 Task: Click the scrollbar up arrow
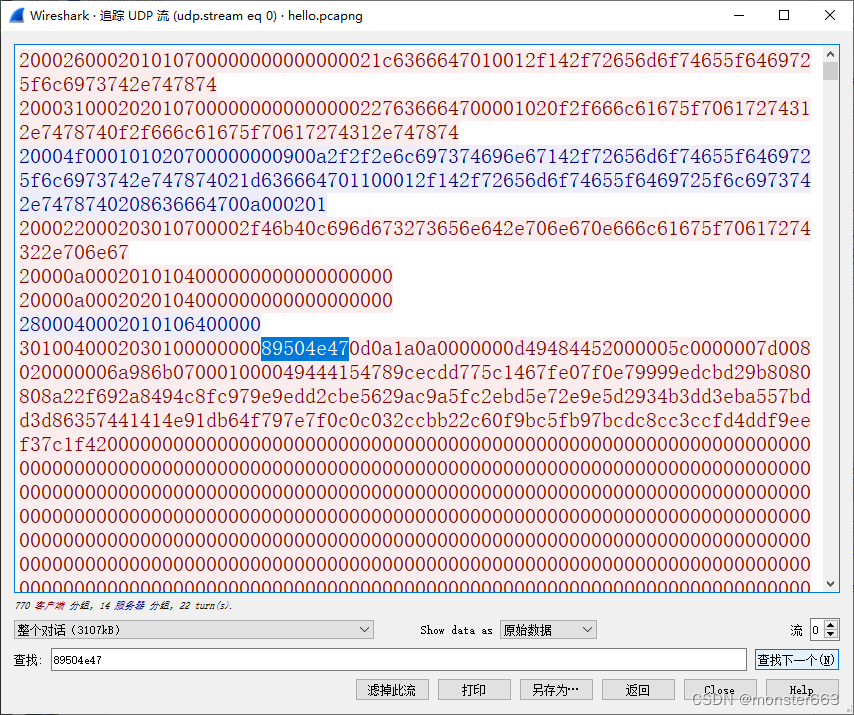[x=831, y=54]
